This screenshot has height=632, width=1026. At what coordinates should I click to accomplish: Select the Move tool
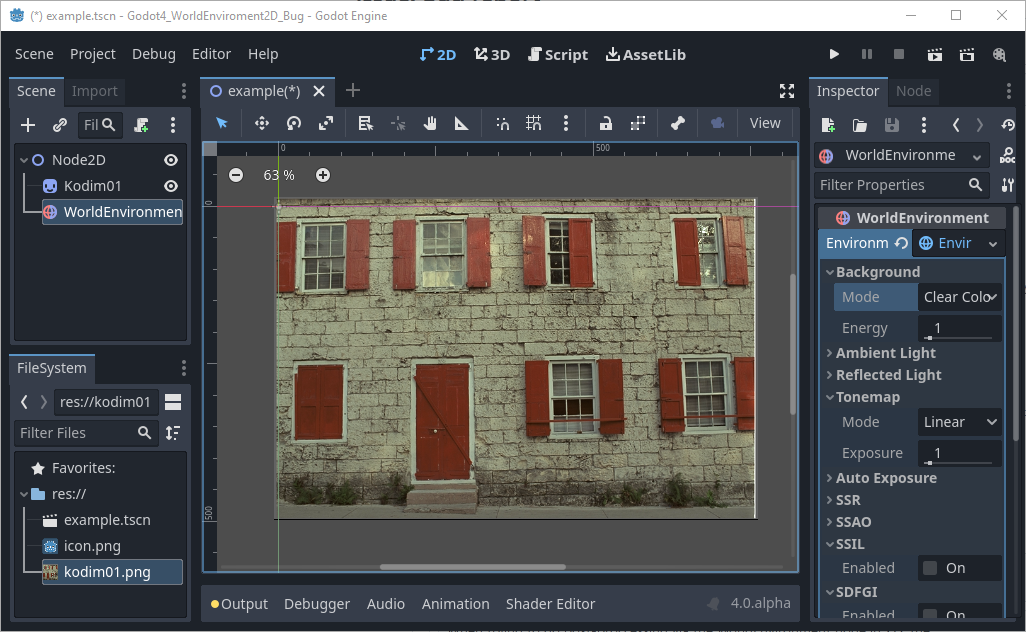[261, 123]
